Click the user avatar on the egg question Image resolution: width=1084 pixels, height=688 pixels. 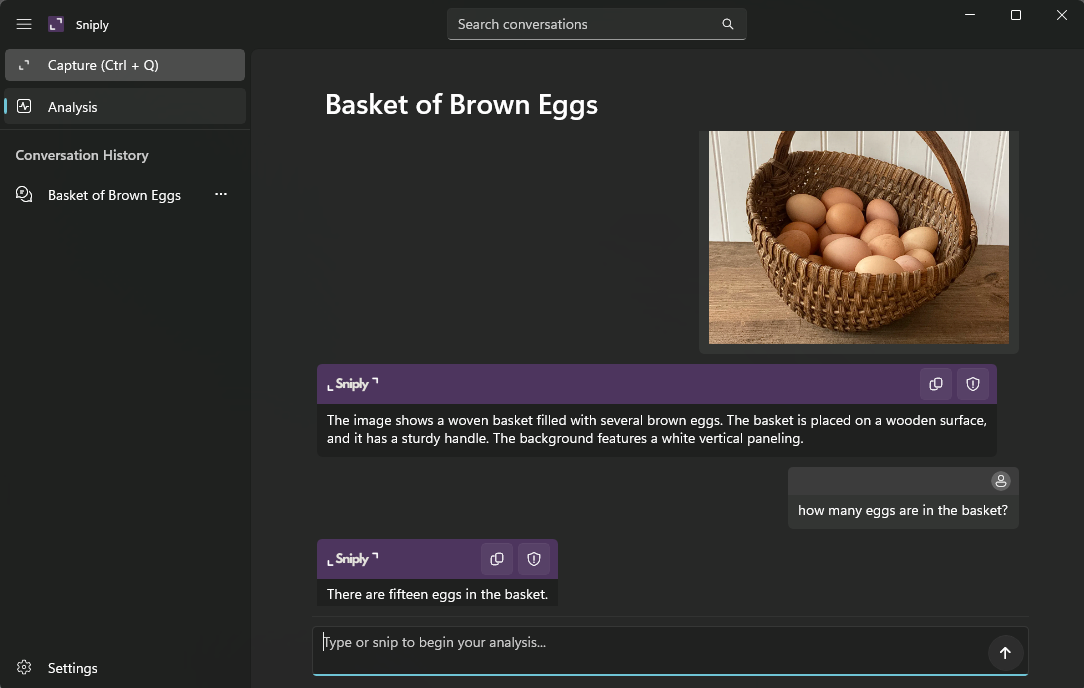[1001, 481]
